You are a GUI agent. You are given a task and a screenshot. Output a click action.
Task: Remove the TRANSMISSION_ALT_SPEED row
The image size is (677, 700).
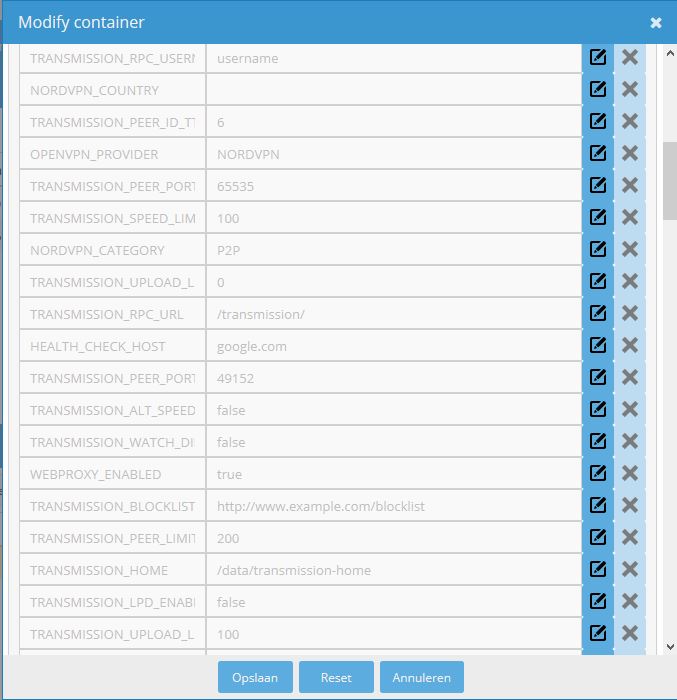pos(630,409)
